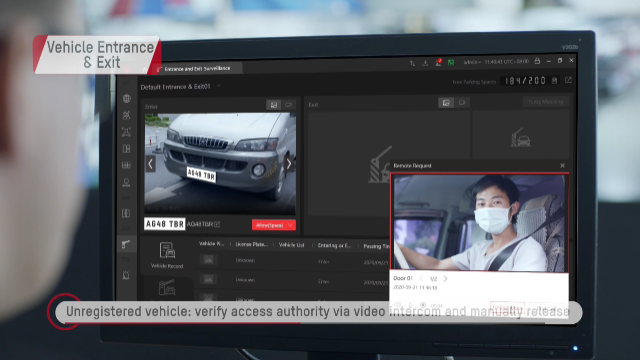Click the first row's Unknown plate cell
Screen dimensions: 640x360
click(x=245, y=260)
